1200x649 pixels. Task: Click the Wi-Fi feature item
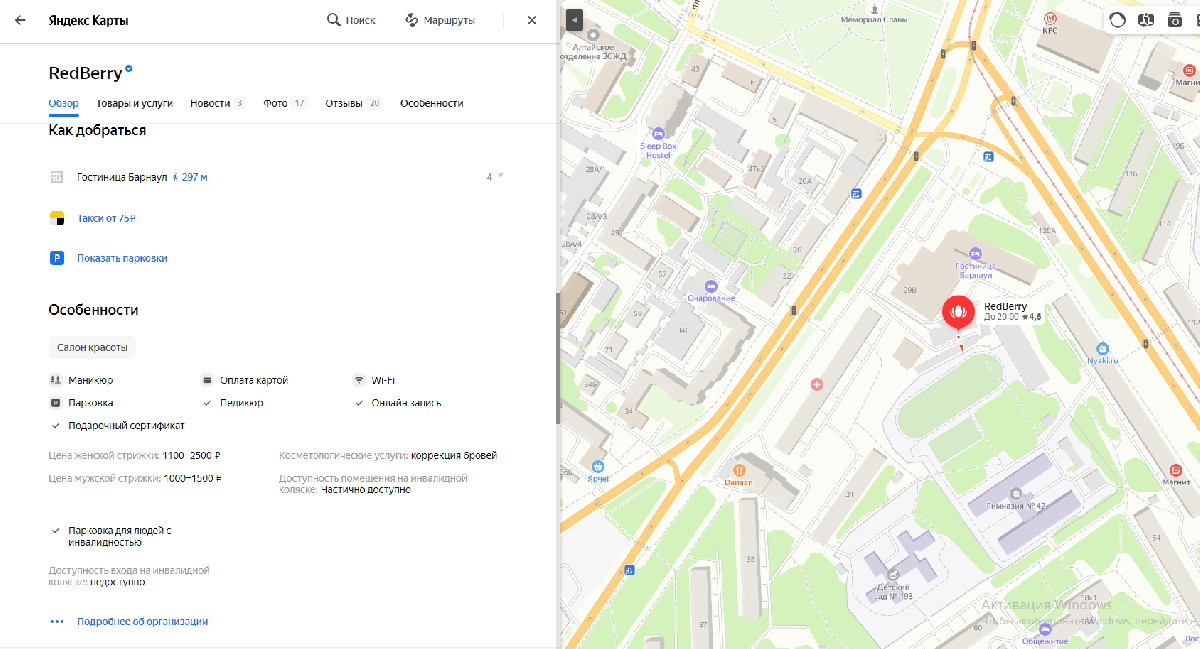coord(375,380)
